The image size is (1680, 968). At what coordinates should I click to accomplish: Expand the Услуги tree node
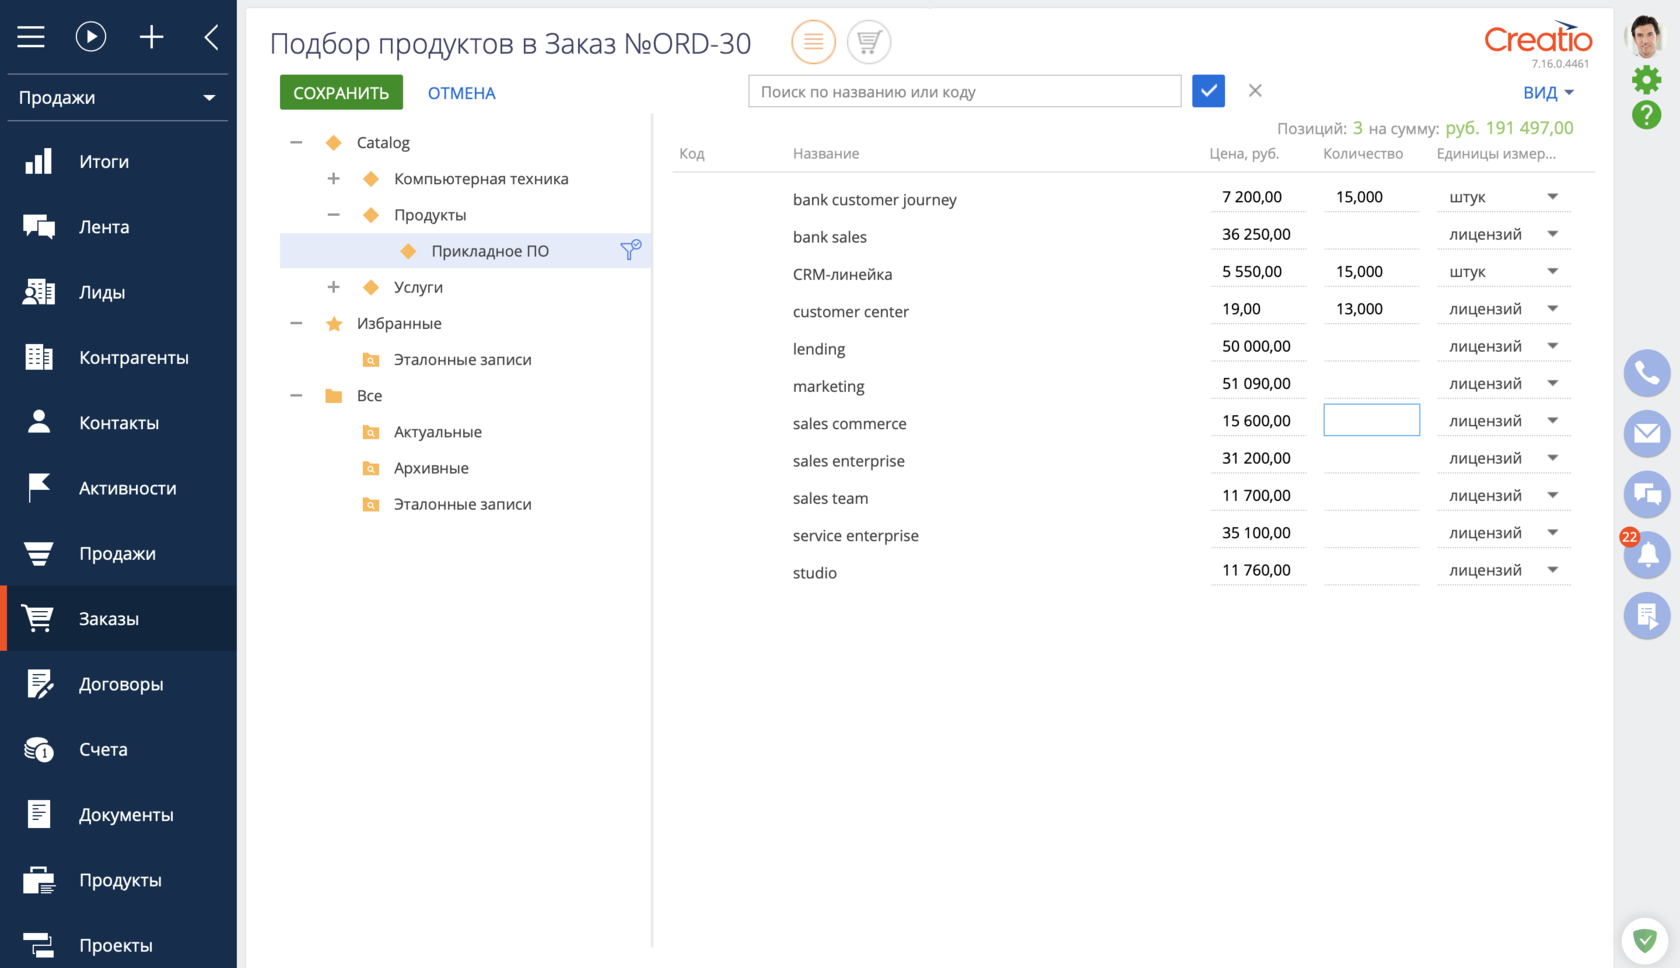click(333, 287)
